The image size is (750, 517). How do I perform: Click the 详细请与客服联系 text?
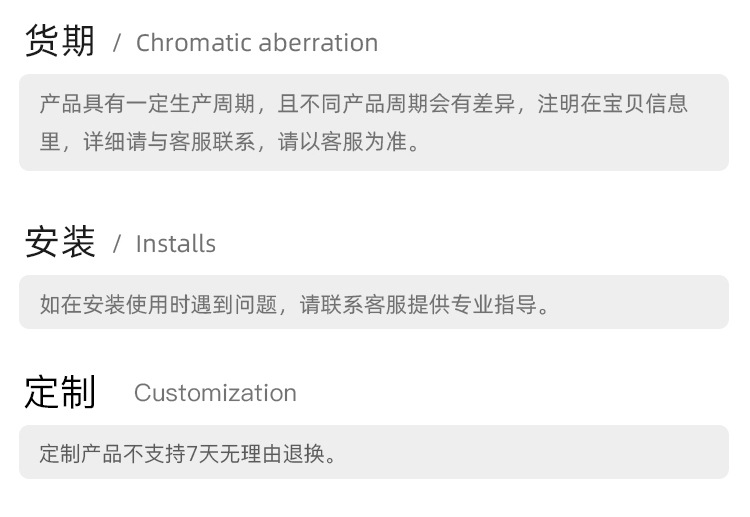click(x=169, y=142)
